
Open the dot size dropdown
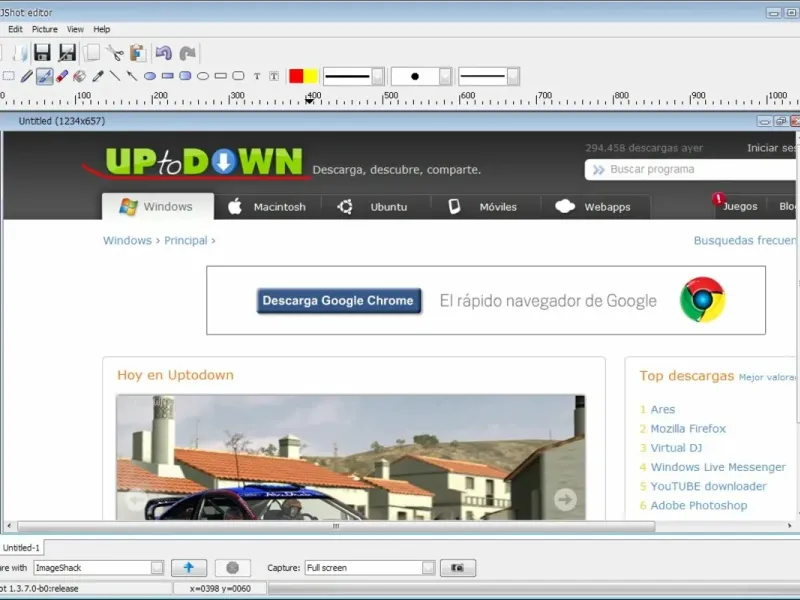point(445,77)
